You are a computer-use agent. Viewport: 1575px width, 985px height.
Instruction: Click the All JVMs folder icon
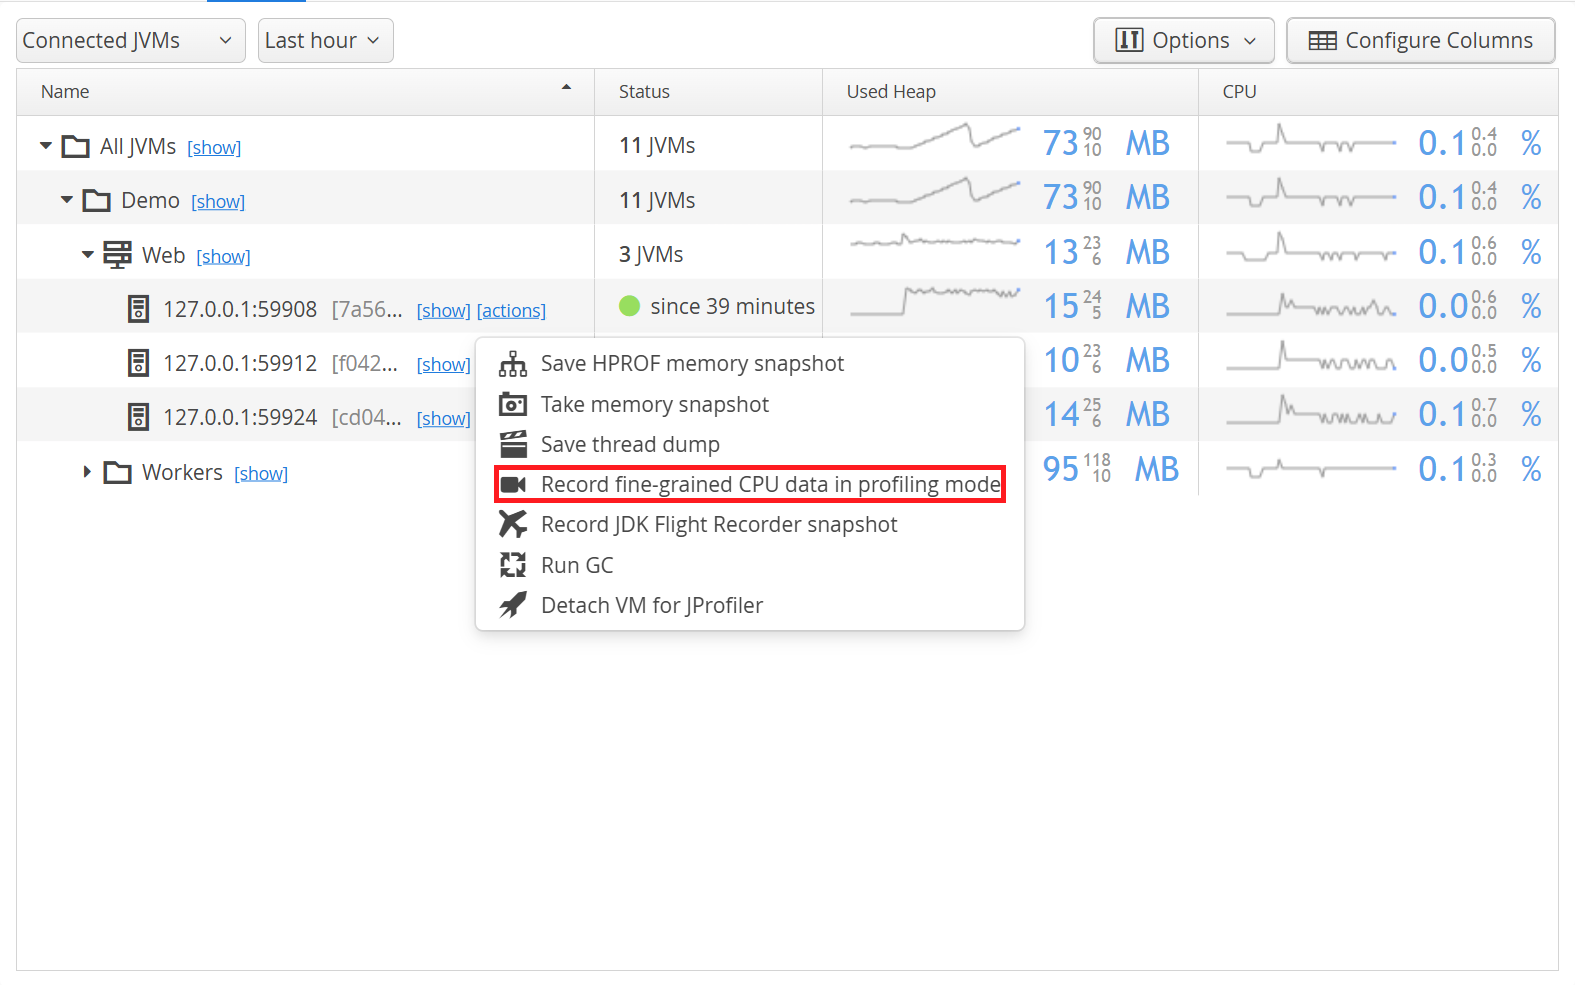[x=76, y=147]
